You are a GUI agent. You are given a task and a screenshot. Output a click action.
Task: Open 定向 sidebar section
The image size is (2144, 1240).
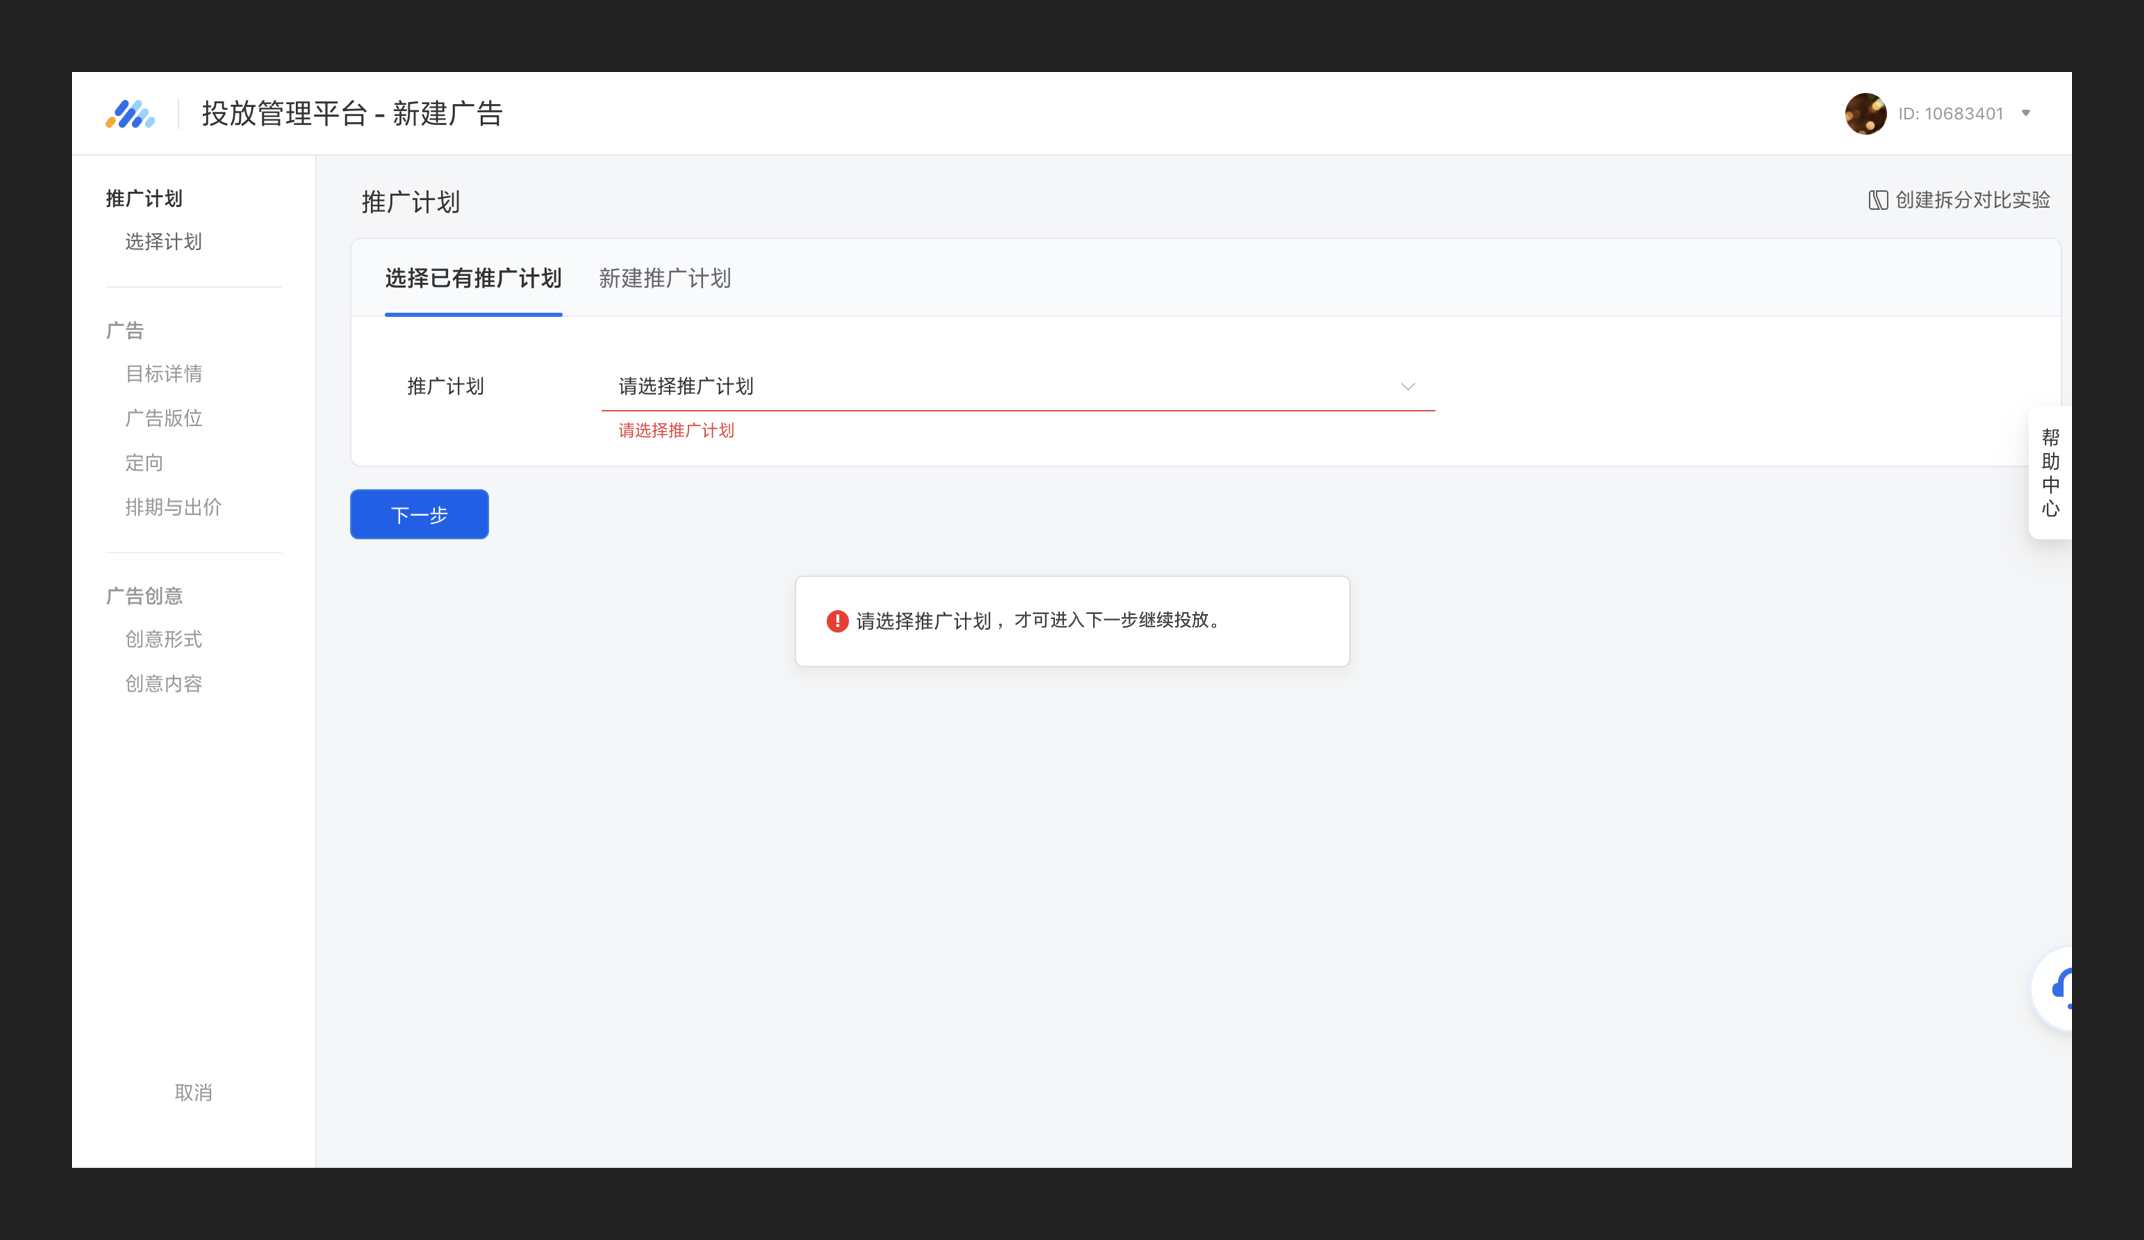pyautogui.click(x=144, y=463)
